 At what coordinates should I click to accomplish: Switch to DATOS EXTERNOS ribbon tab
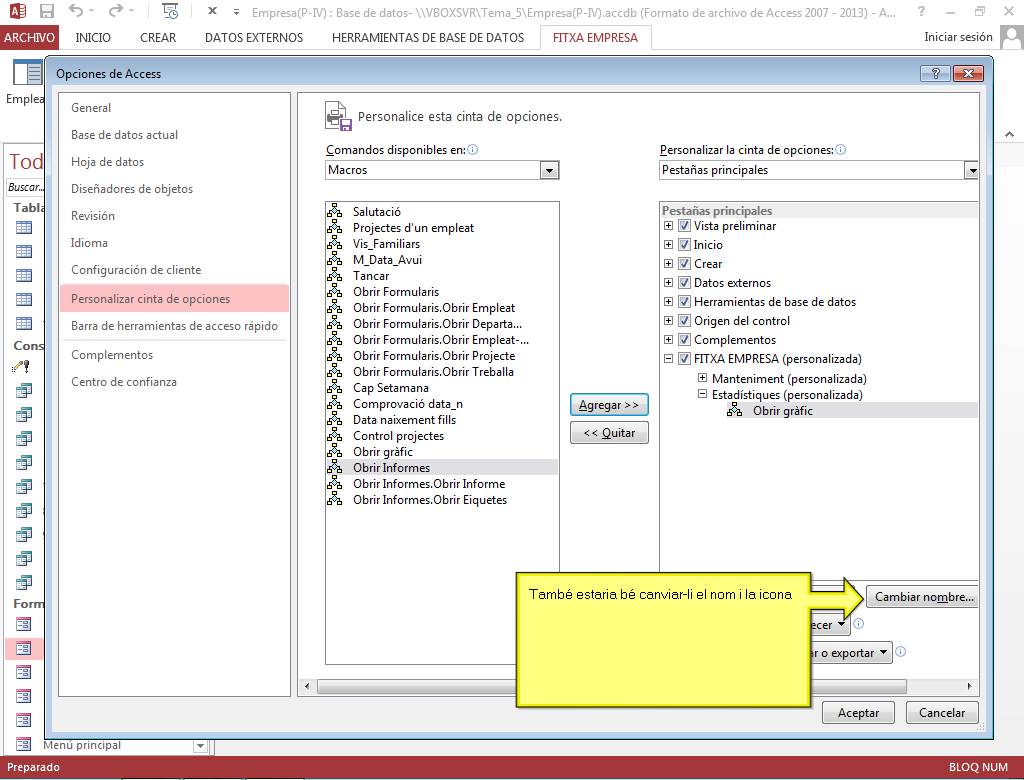tap(254, 37)
